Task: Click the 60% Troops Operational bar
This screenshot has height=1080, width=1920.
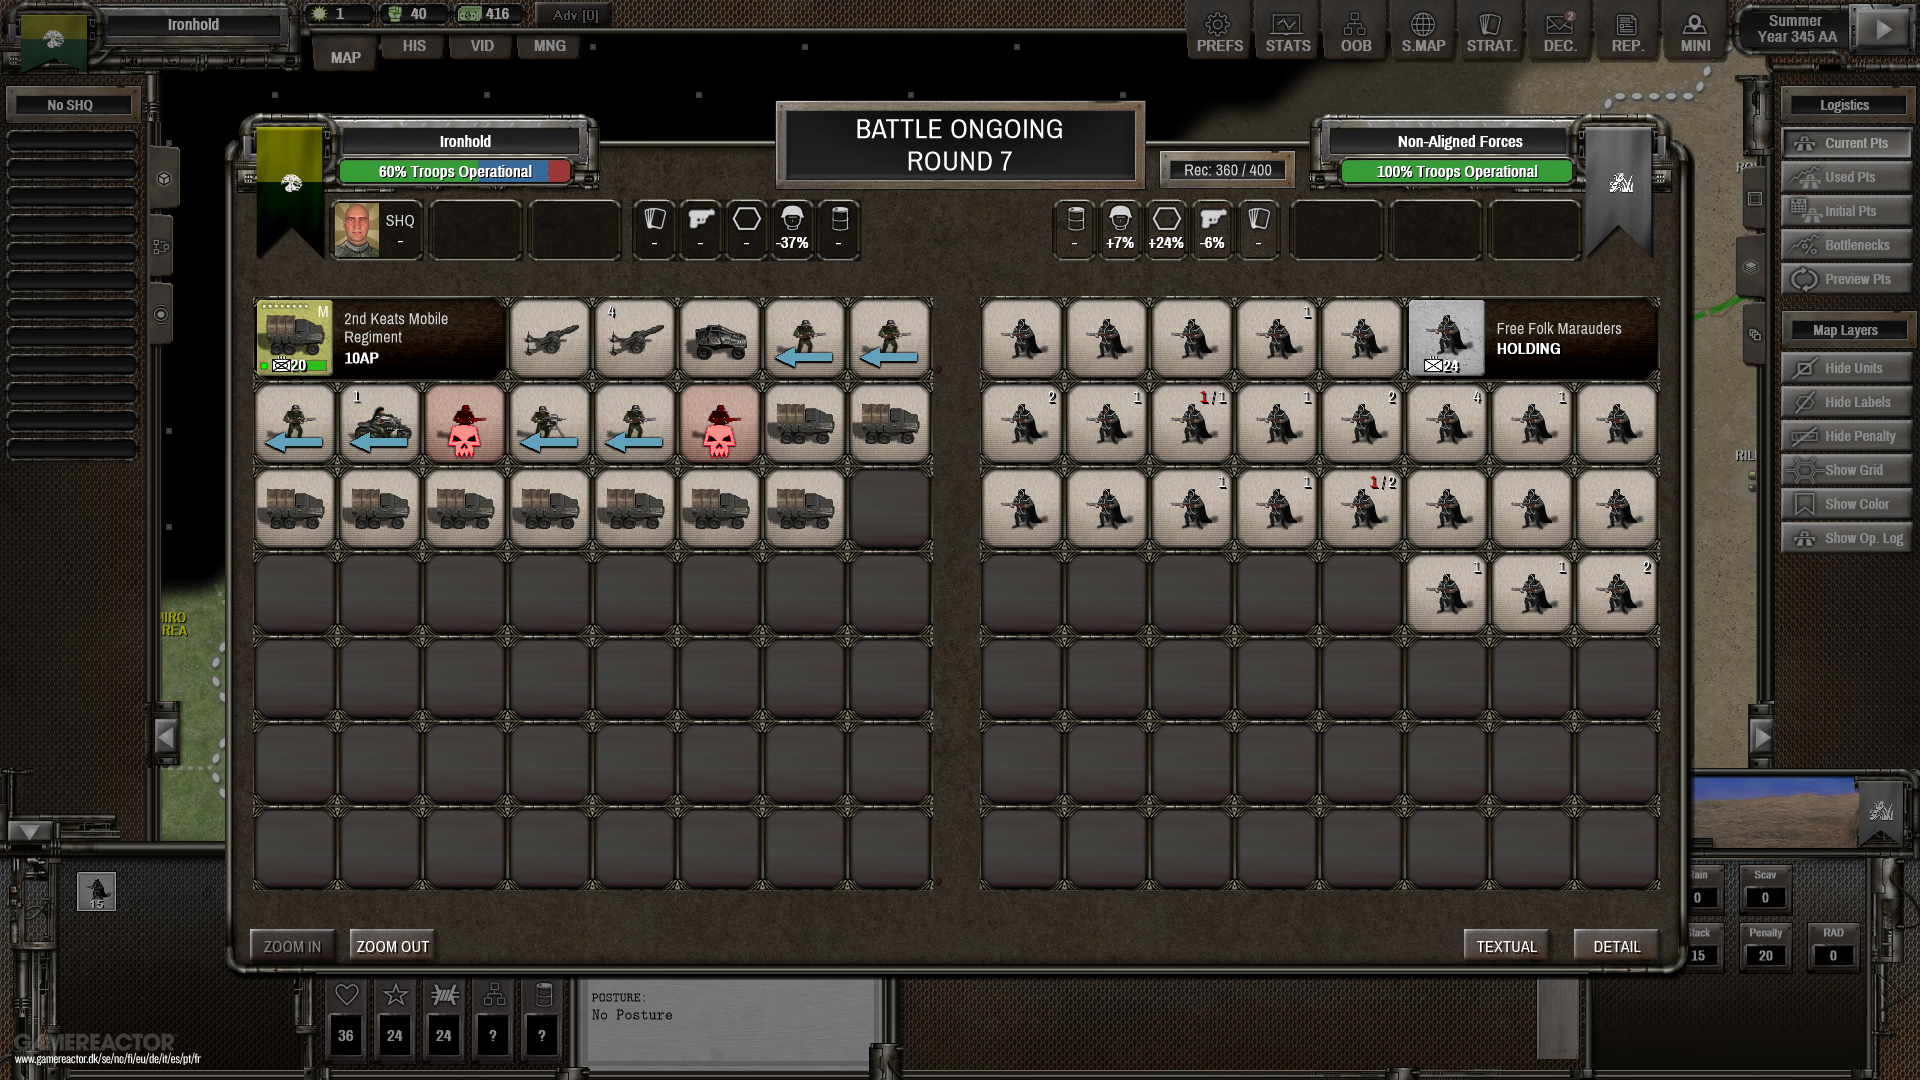Action: [x=455, y=172]
